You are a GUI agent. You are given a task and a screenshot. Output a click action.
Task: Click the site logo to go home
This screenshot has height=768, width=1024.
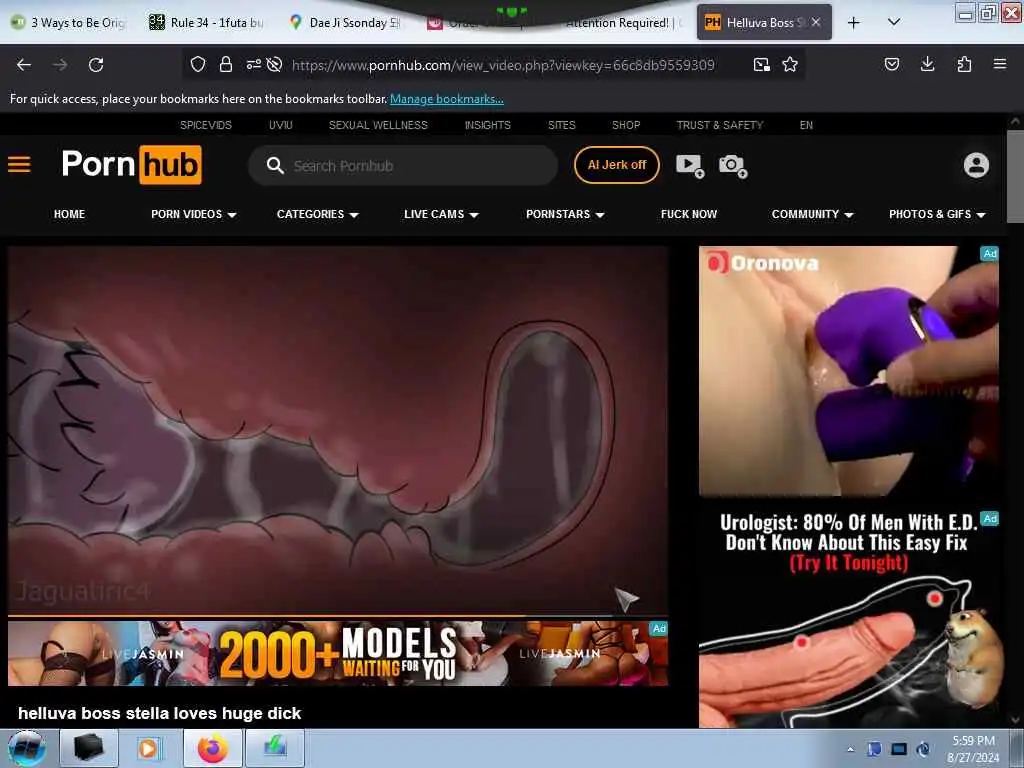131,165
